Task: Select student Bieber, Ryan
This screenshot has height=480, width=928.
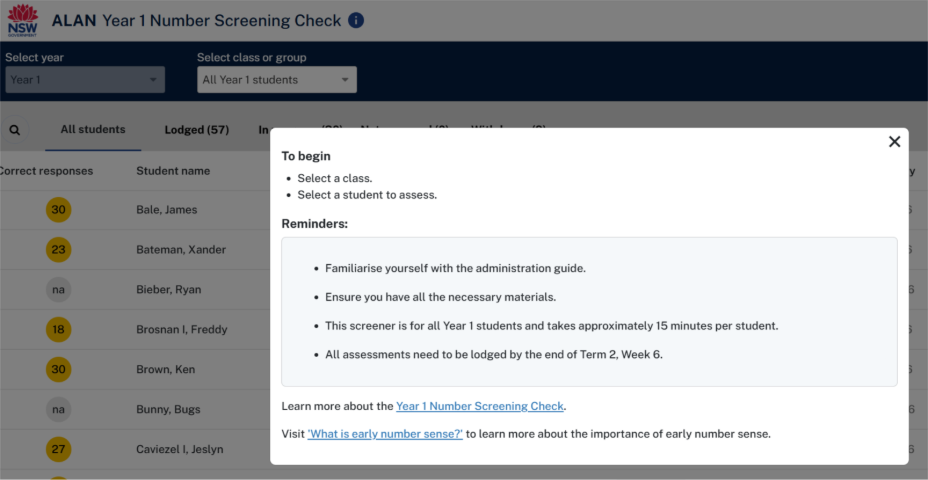Action: click(169, 289)
